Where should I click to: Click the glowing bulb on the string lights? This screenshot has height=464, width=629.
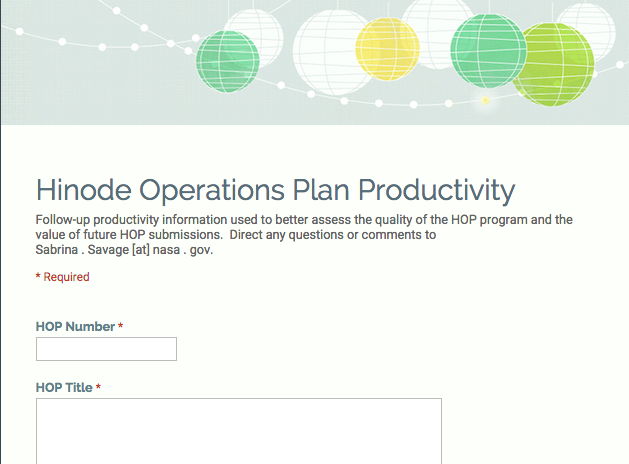[x=486, y=100]
